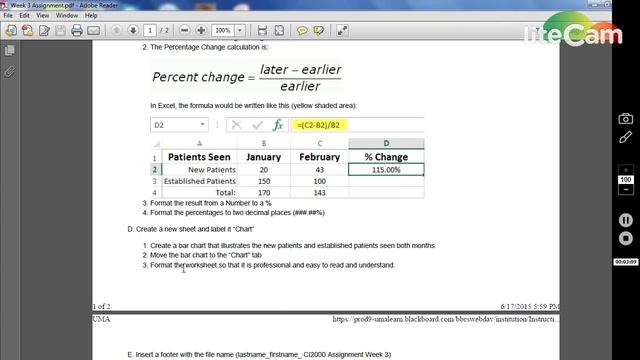Click the 'Create a new sheet' instruction D
This screenshot has height=360, width=640.
pyautogui.click(x=191, y=229)
